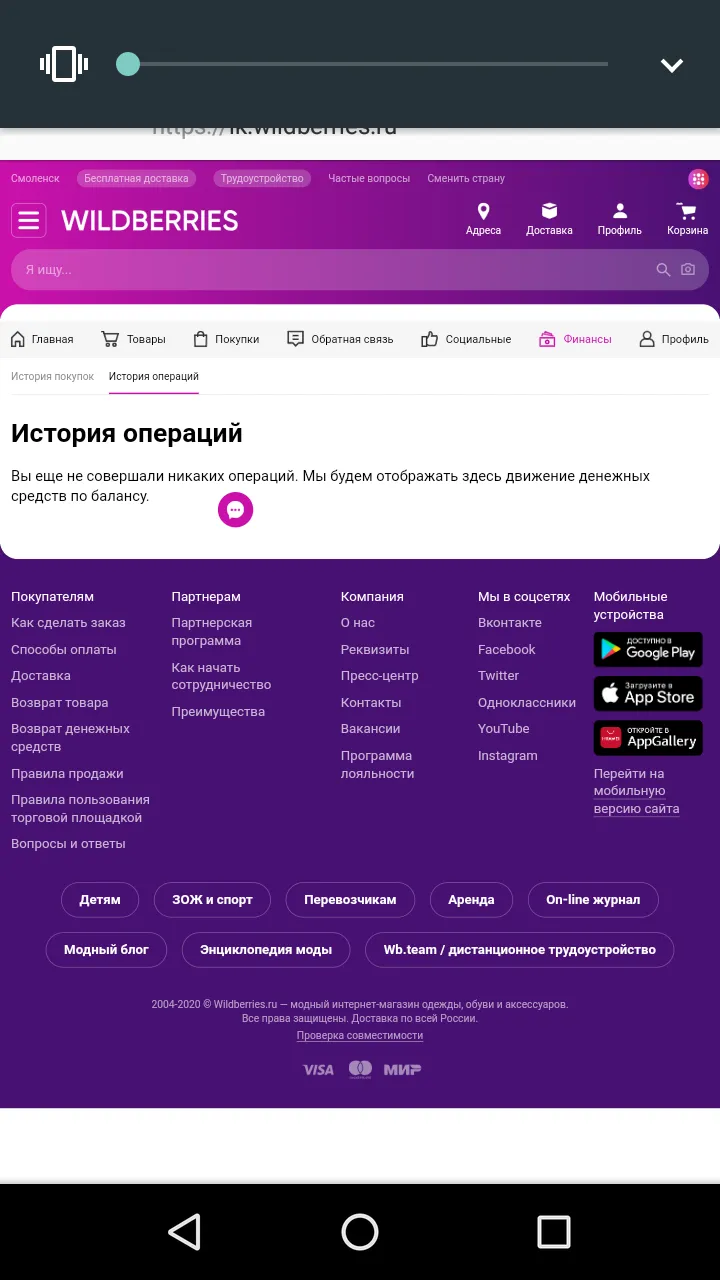Click AppGallery badge

point(648,738)
